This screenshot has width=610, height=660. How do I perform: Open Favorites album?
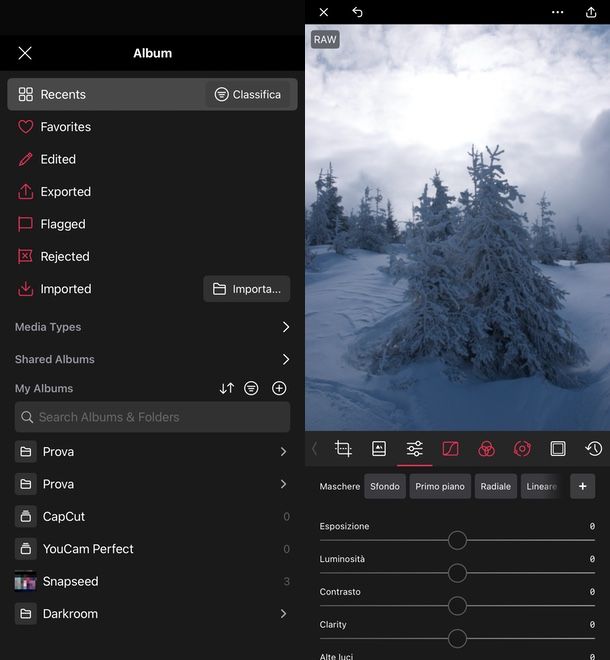click(x=152, y=127)
